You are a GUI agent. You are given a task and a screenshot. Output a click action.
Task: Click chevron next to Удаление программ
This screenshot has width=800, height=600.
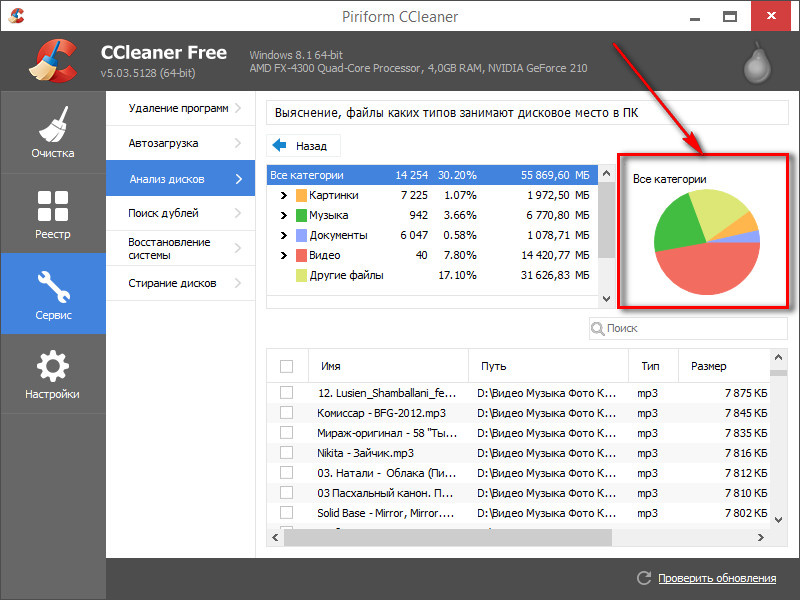[238, 108]
